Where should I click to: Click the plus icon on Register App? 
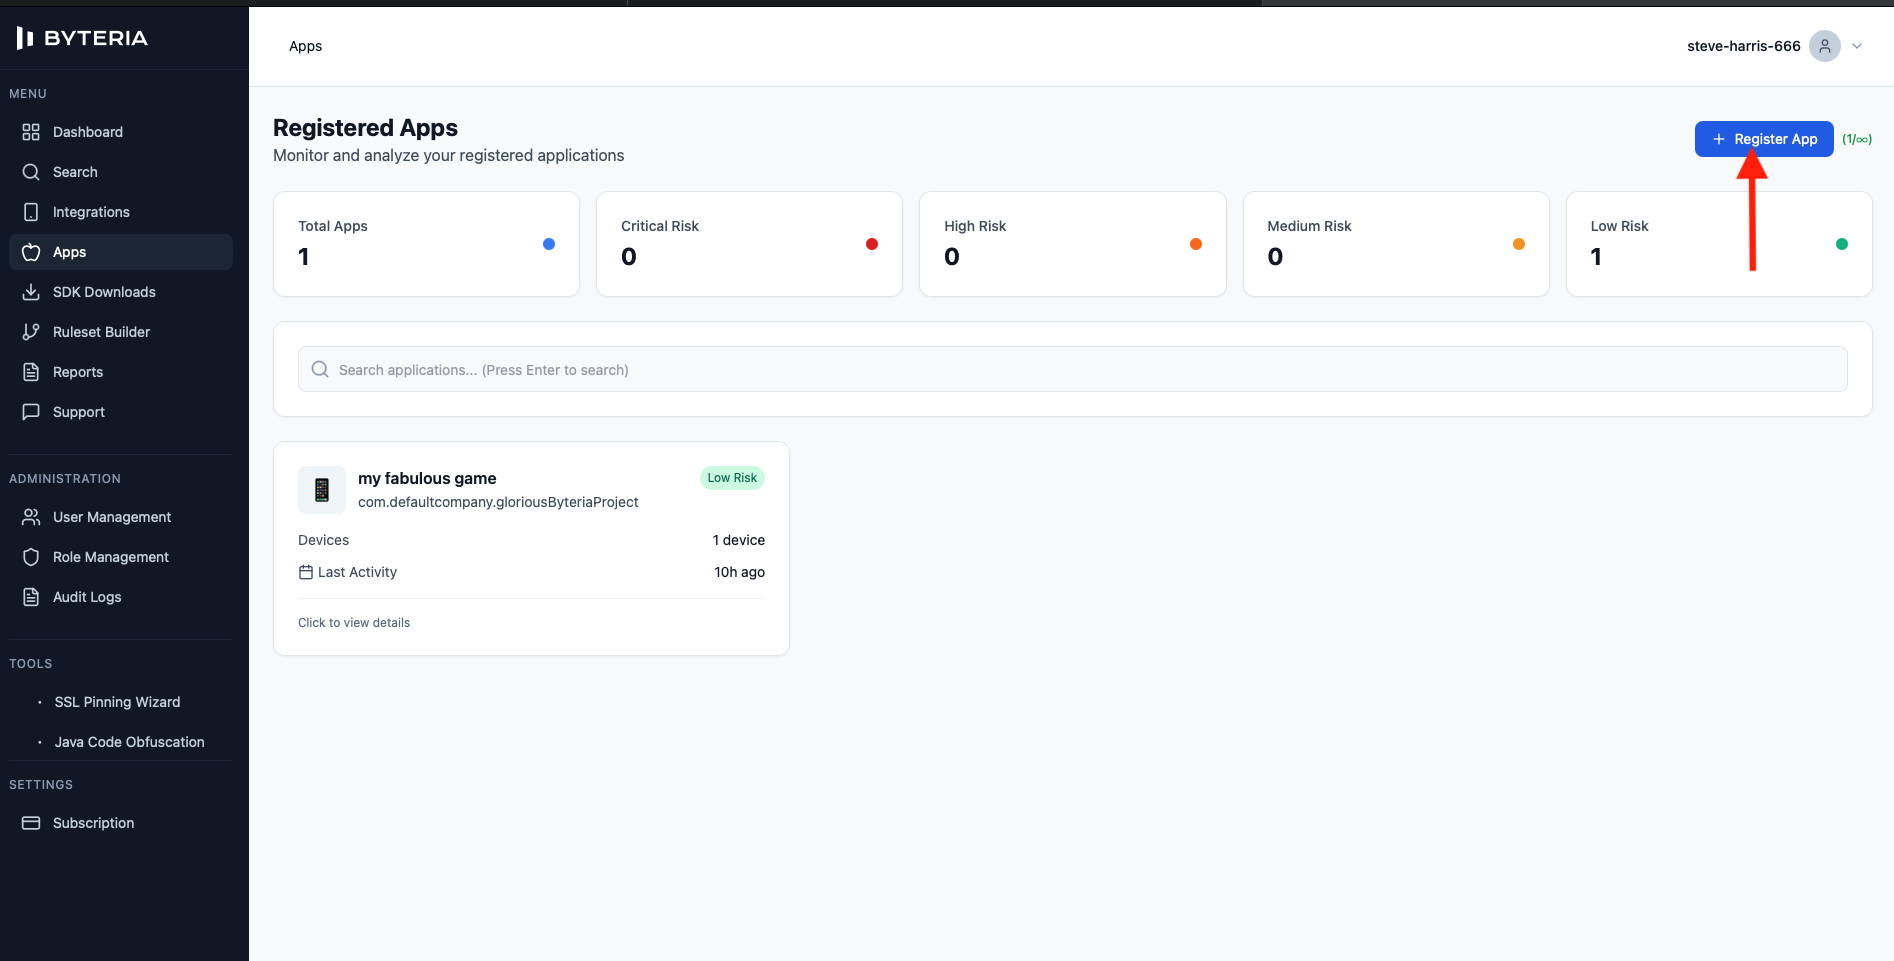(x=1719, y=139)
